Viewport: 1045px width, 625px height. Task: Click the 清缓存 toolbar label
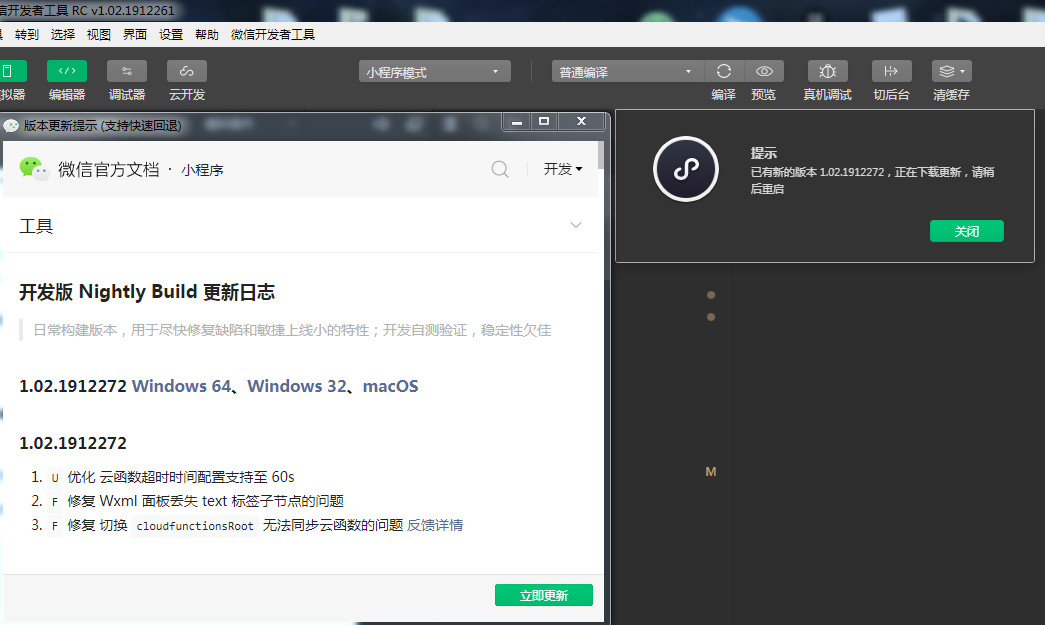coord(952,95)
